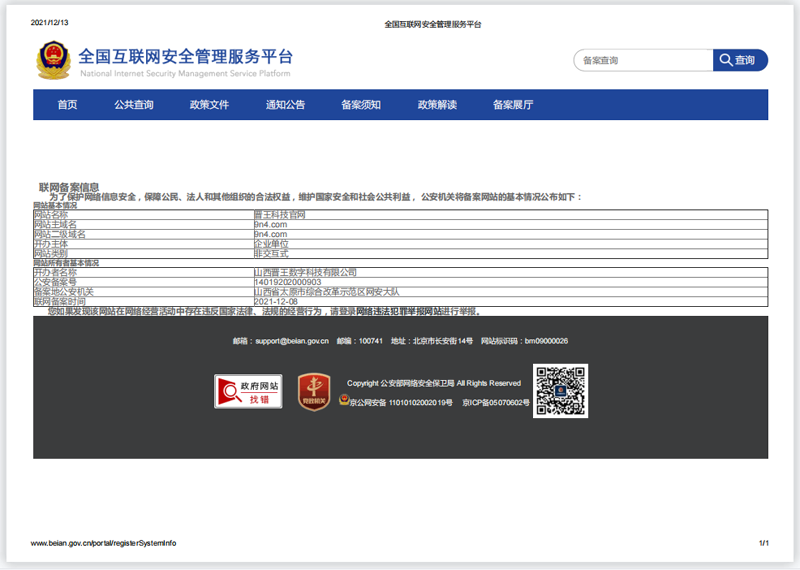The height and width of the screenshot is (570, 800).
Task: Select the 9n4.com main domain value
Action: pyautogui.click(x=270, y=225)
